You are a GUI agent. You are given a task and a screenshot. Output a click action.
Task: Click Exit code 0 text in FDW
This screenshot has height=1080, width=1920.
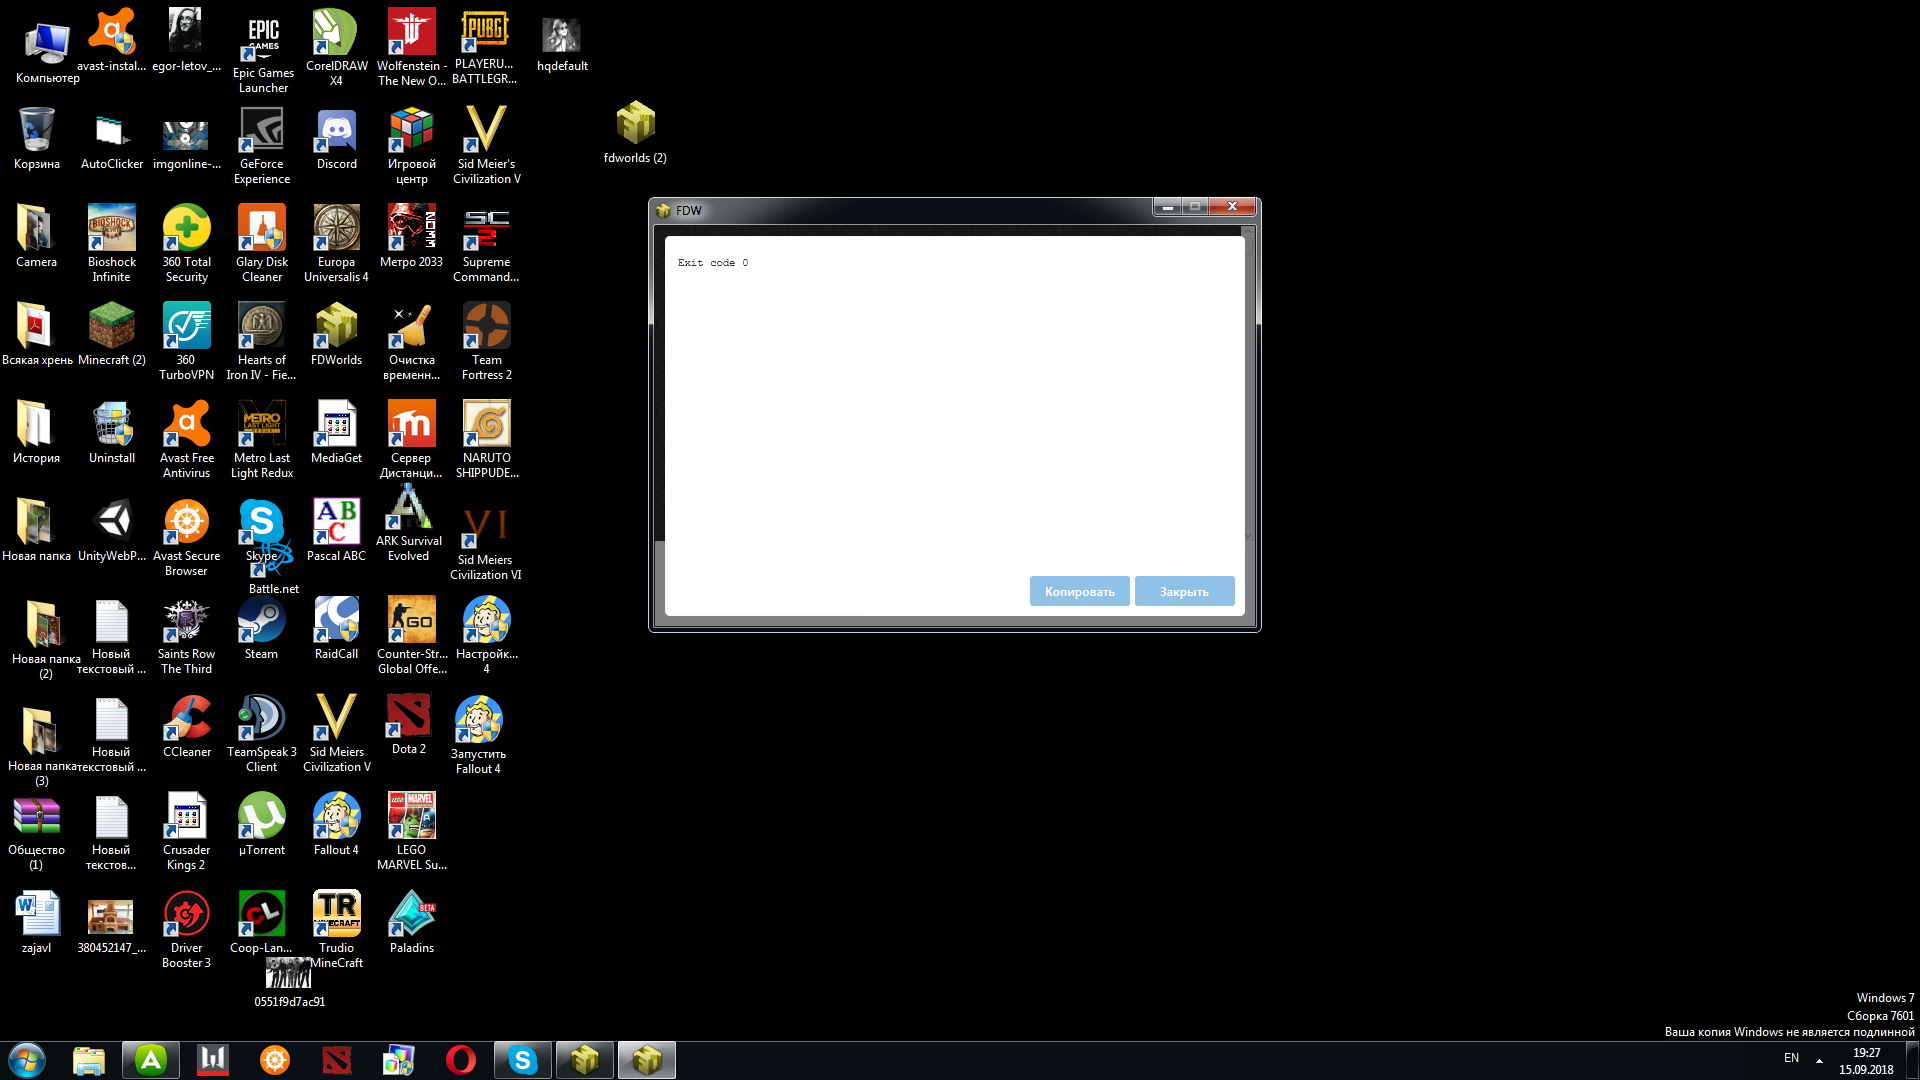tap(712, 262)
